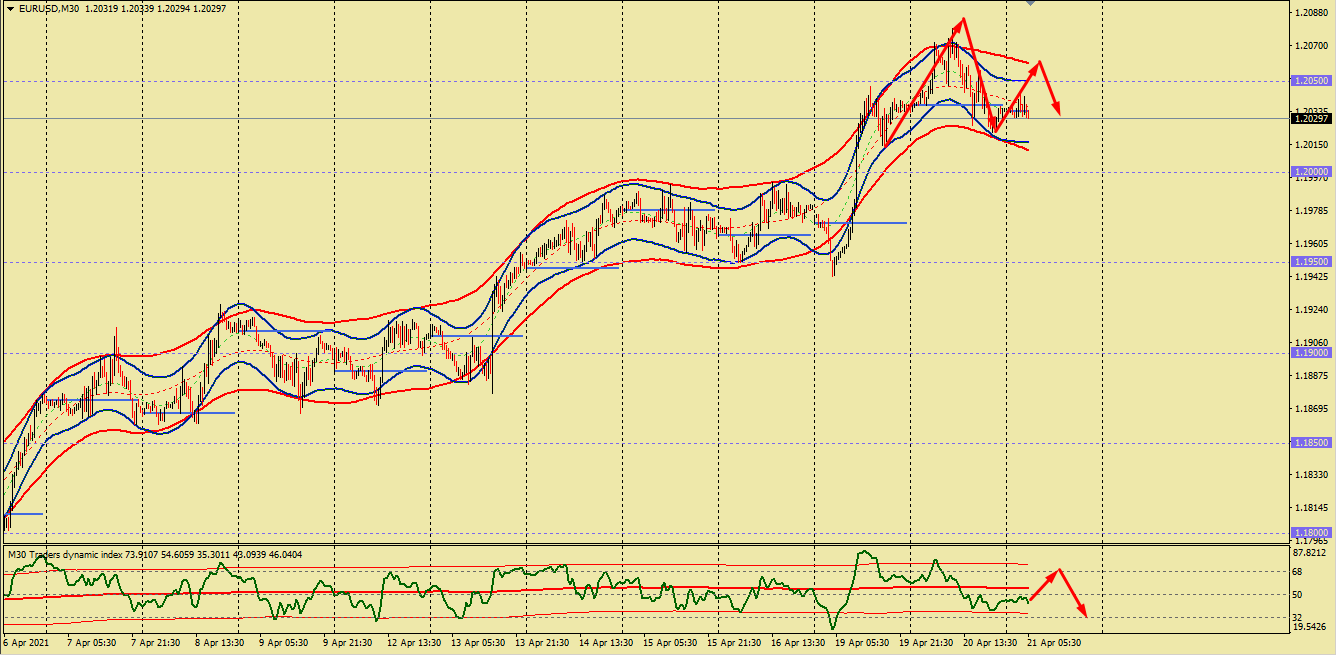The image size is (1336, 656).
Task: Click the 1.19500 level label on price axis
Action: click(x=1310, y=262)
